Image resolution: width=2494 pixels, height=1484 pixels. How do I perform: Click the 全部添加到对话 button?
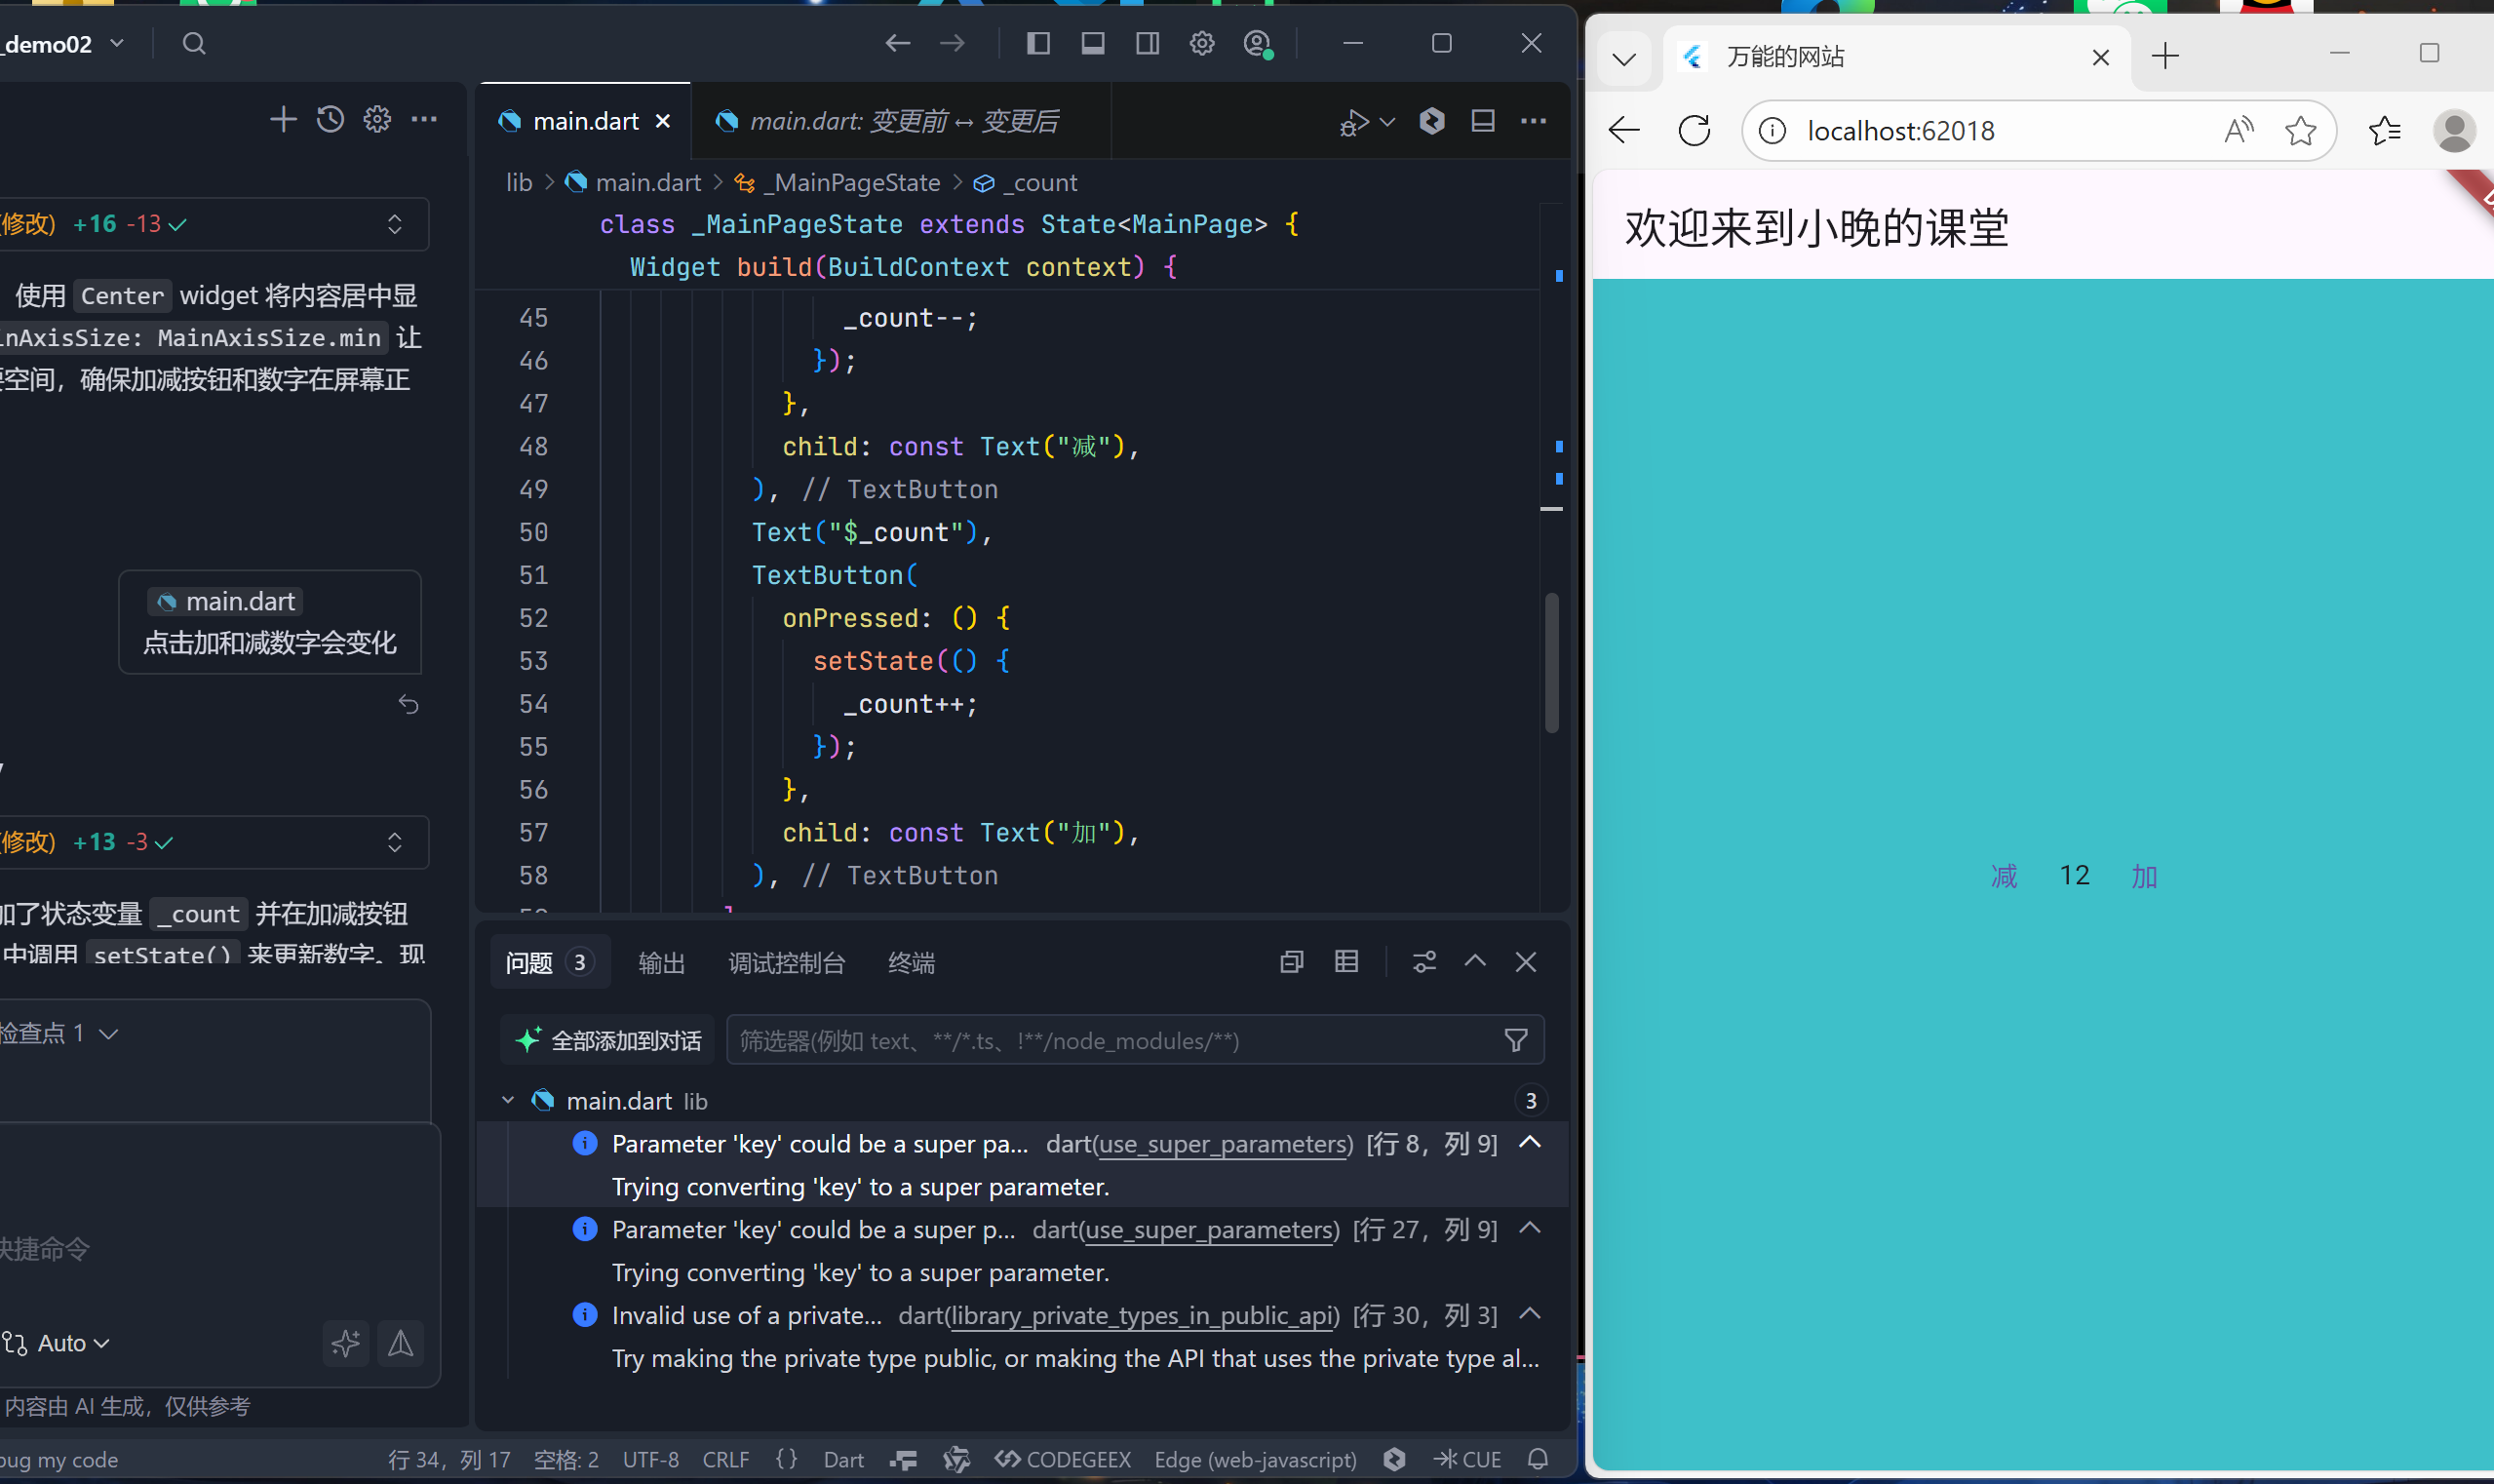pos(608,1041)
